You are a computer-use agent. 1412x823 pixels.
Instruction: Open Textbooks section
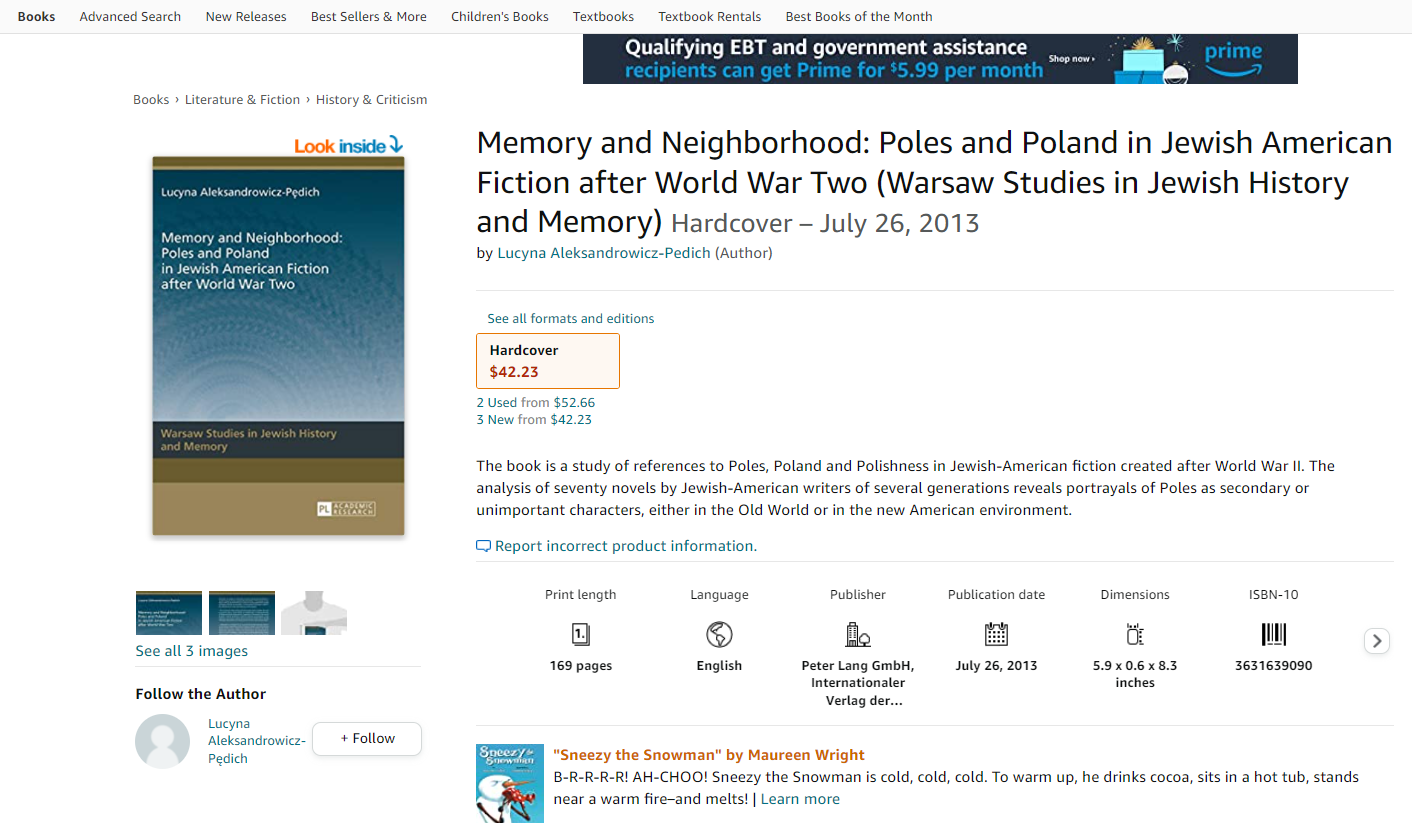click(603, 16)
